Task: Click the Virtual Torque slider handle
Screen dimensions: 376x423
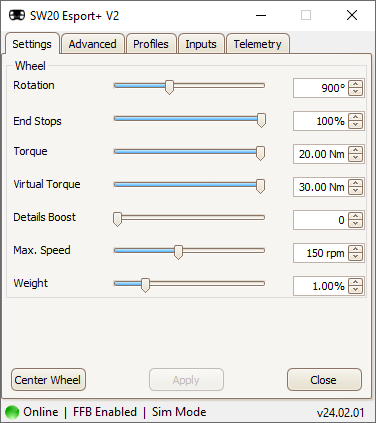Action: (x=260, y=186)
